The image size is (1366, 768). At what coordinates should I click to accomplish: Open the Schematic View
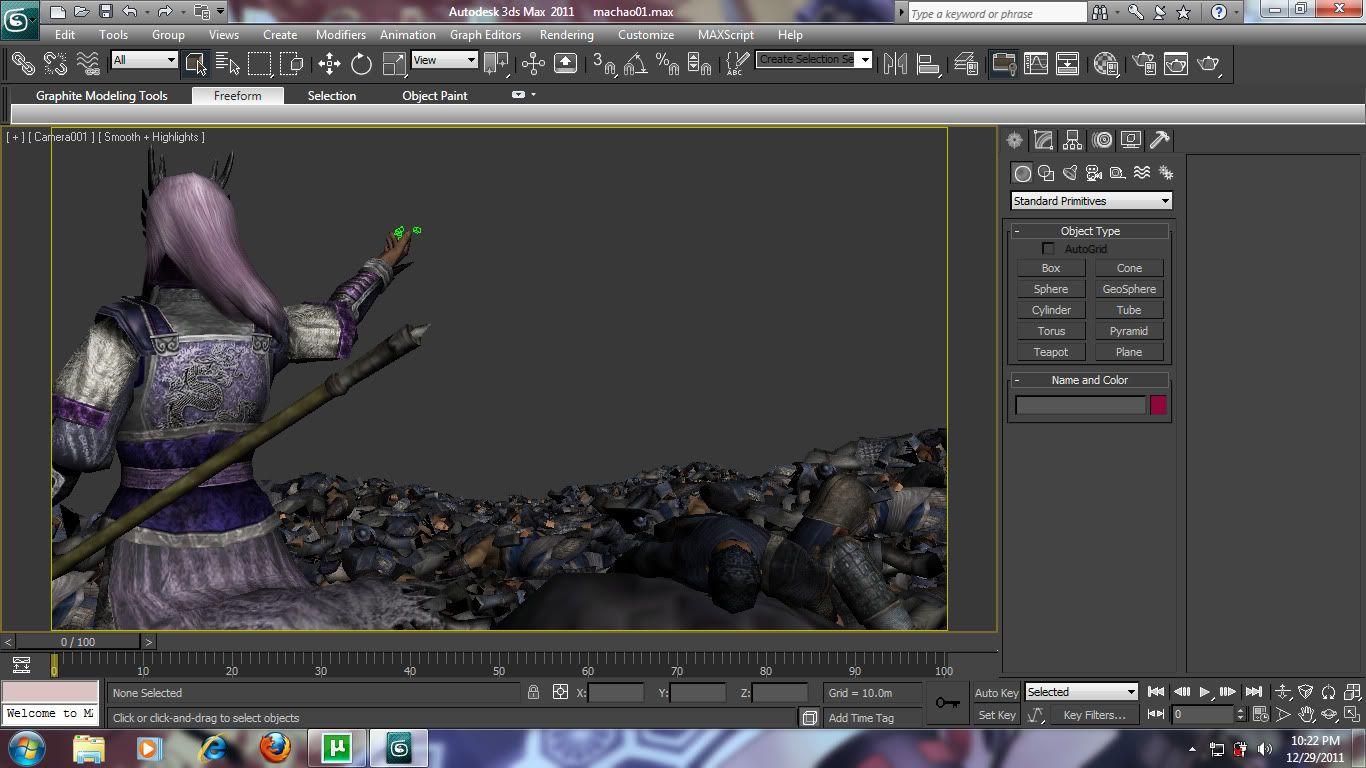point(1068,63)
